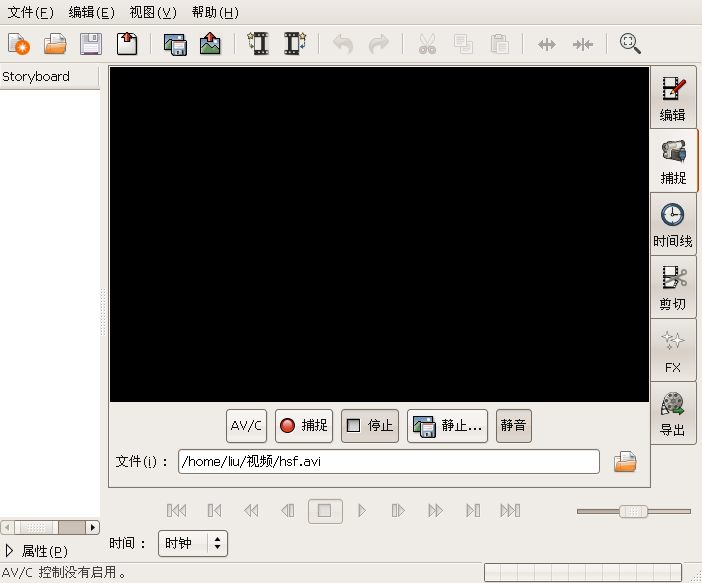The image size is (702, 583).
Task: Click the AV/C button
Action: pos(246,425)
